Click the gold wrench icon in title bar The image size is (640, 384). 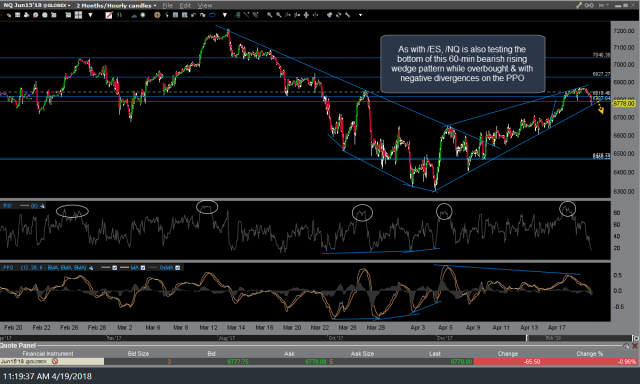tap(579, 5)
